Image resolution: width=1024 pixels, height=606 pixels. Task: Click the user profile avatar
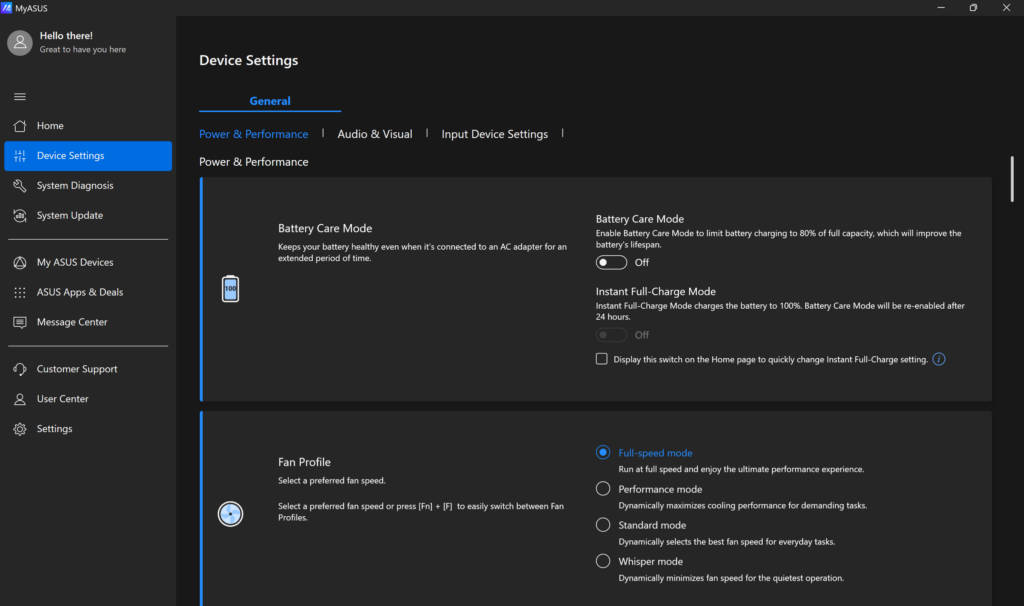tap(20, 42)
